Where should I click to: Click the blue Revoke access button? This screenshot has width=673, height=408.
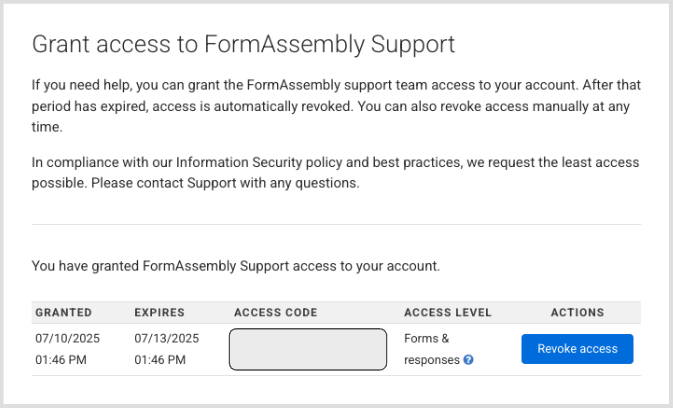tap(577, 349)
